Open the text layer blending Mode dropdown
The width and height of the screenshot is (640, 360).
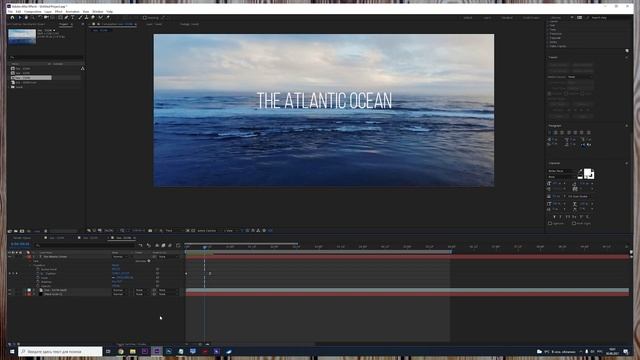120,257
